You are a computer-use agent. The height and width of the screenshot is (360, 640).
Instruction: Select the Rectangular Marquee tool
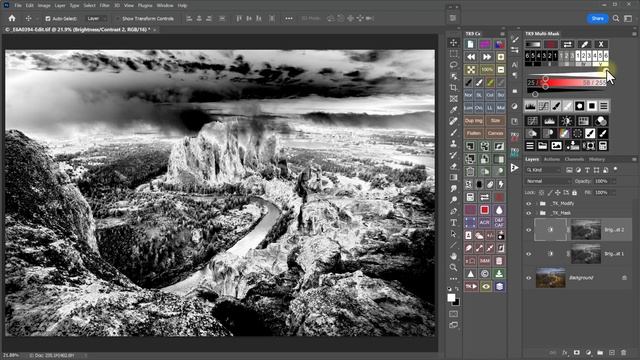point(453,54)
